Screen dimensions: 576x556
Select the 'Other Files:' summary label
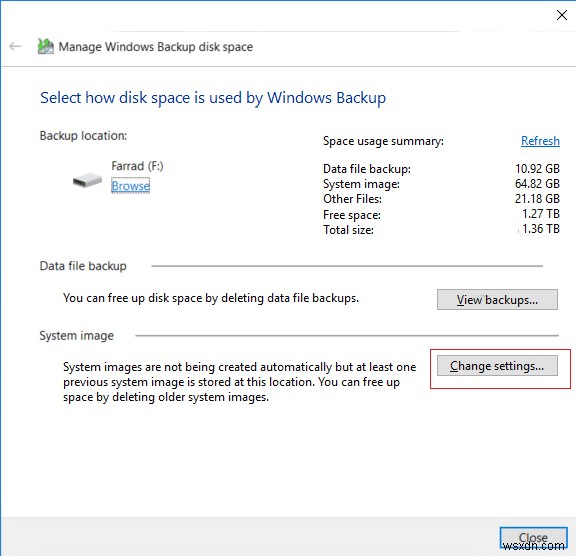[x=352, y=199]
